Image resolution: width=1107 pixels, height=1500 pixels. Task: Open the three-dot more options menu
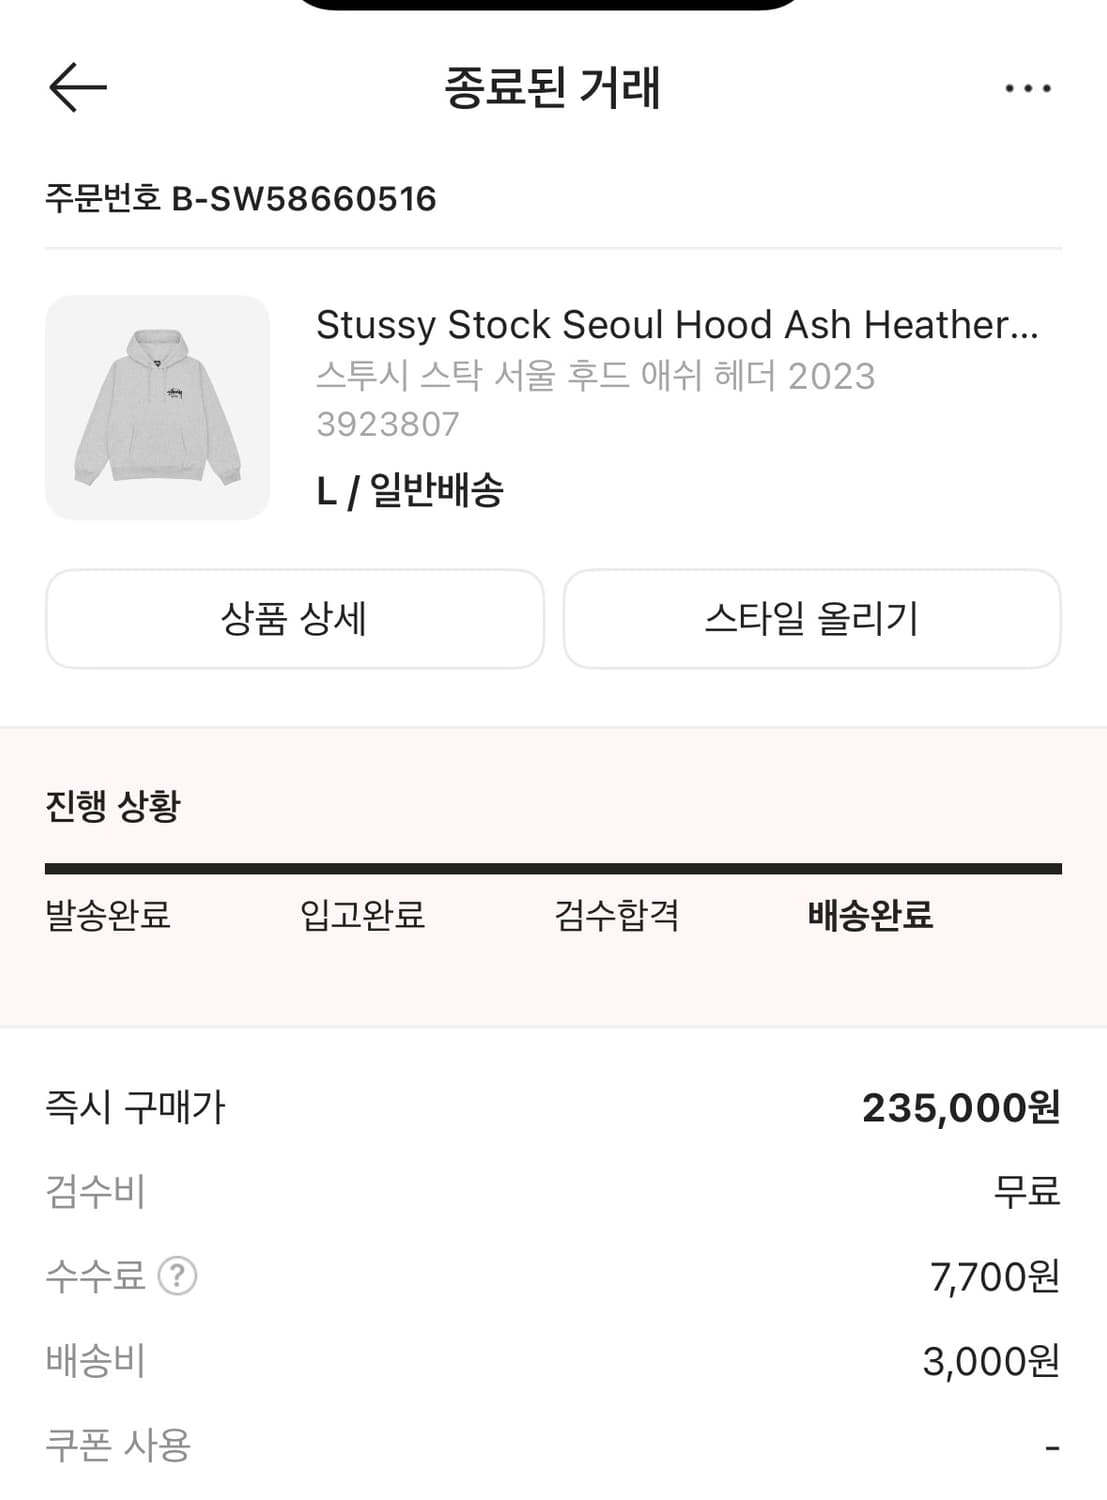pos(1028,89)
